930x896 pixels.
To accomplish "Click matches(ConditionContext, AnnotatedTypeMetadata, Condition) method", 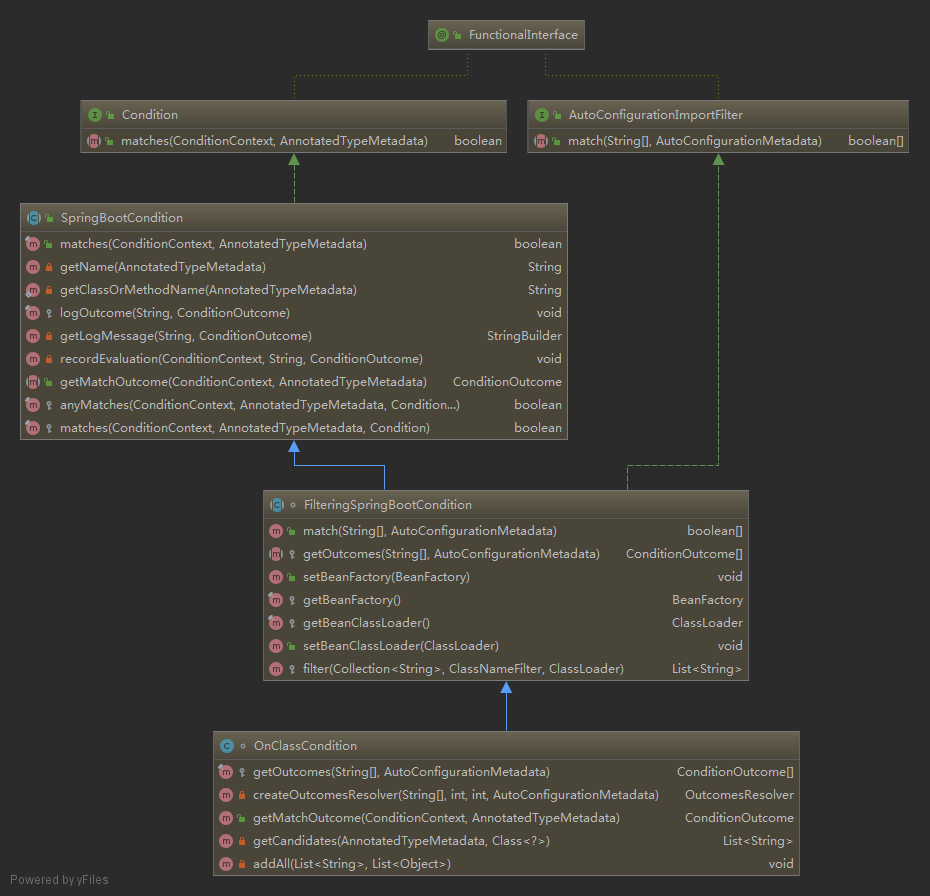I will click(244, 428).
